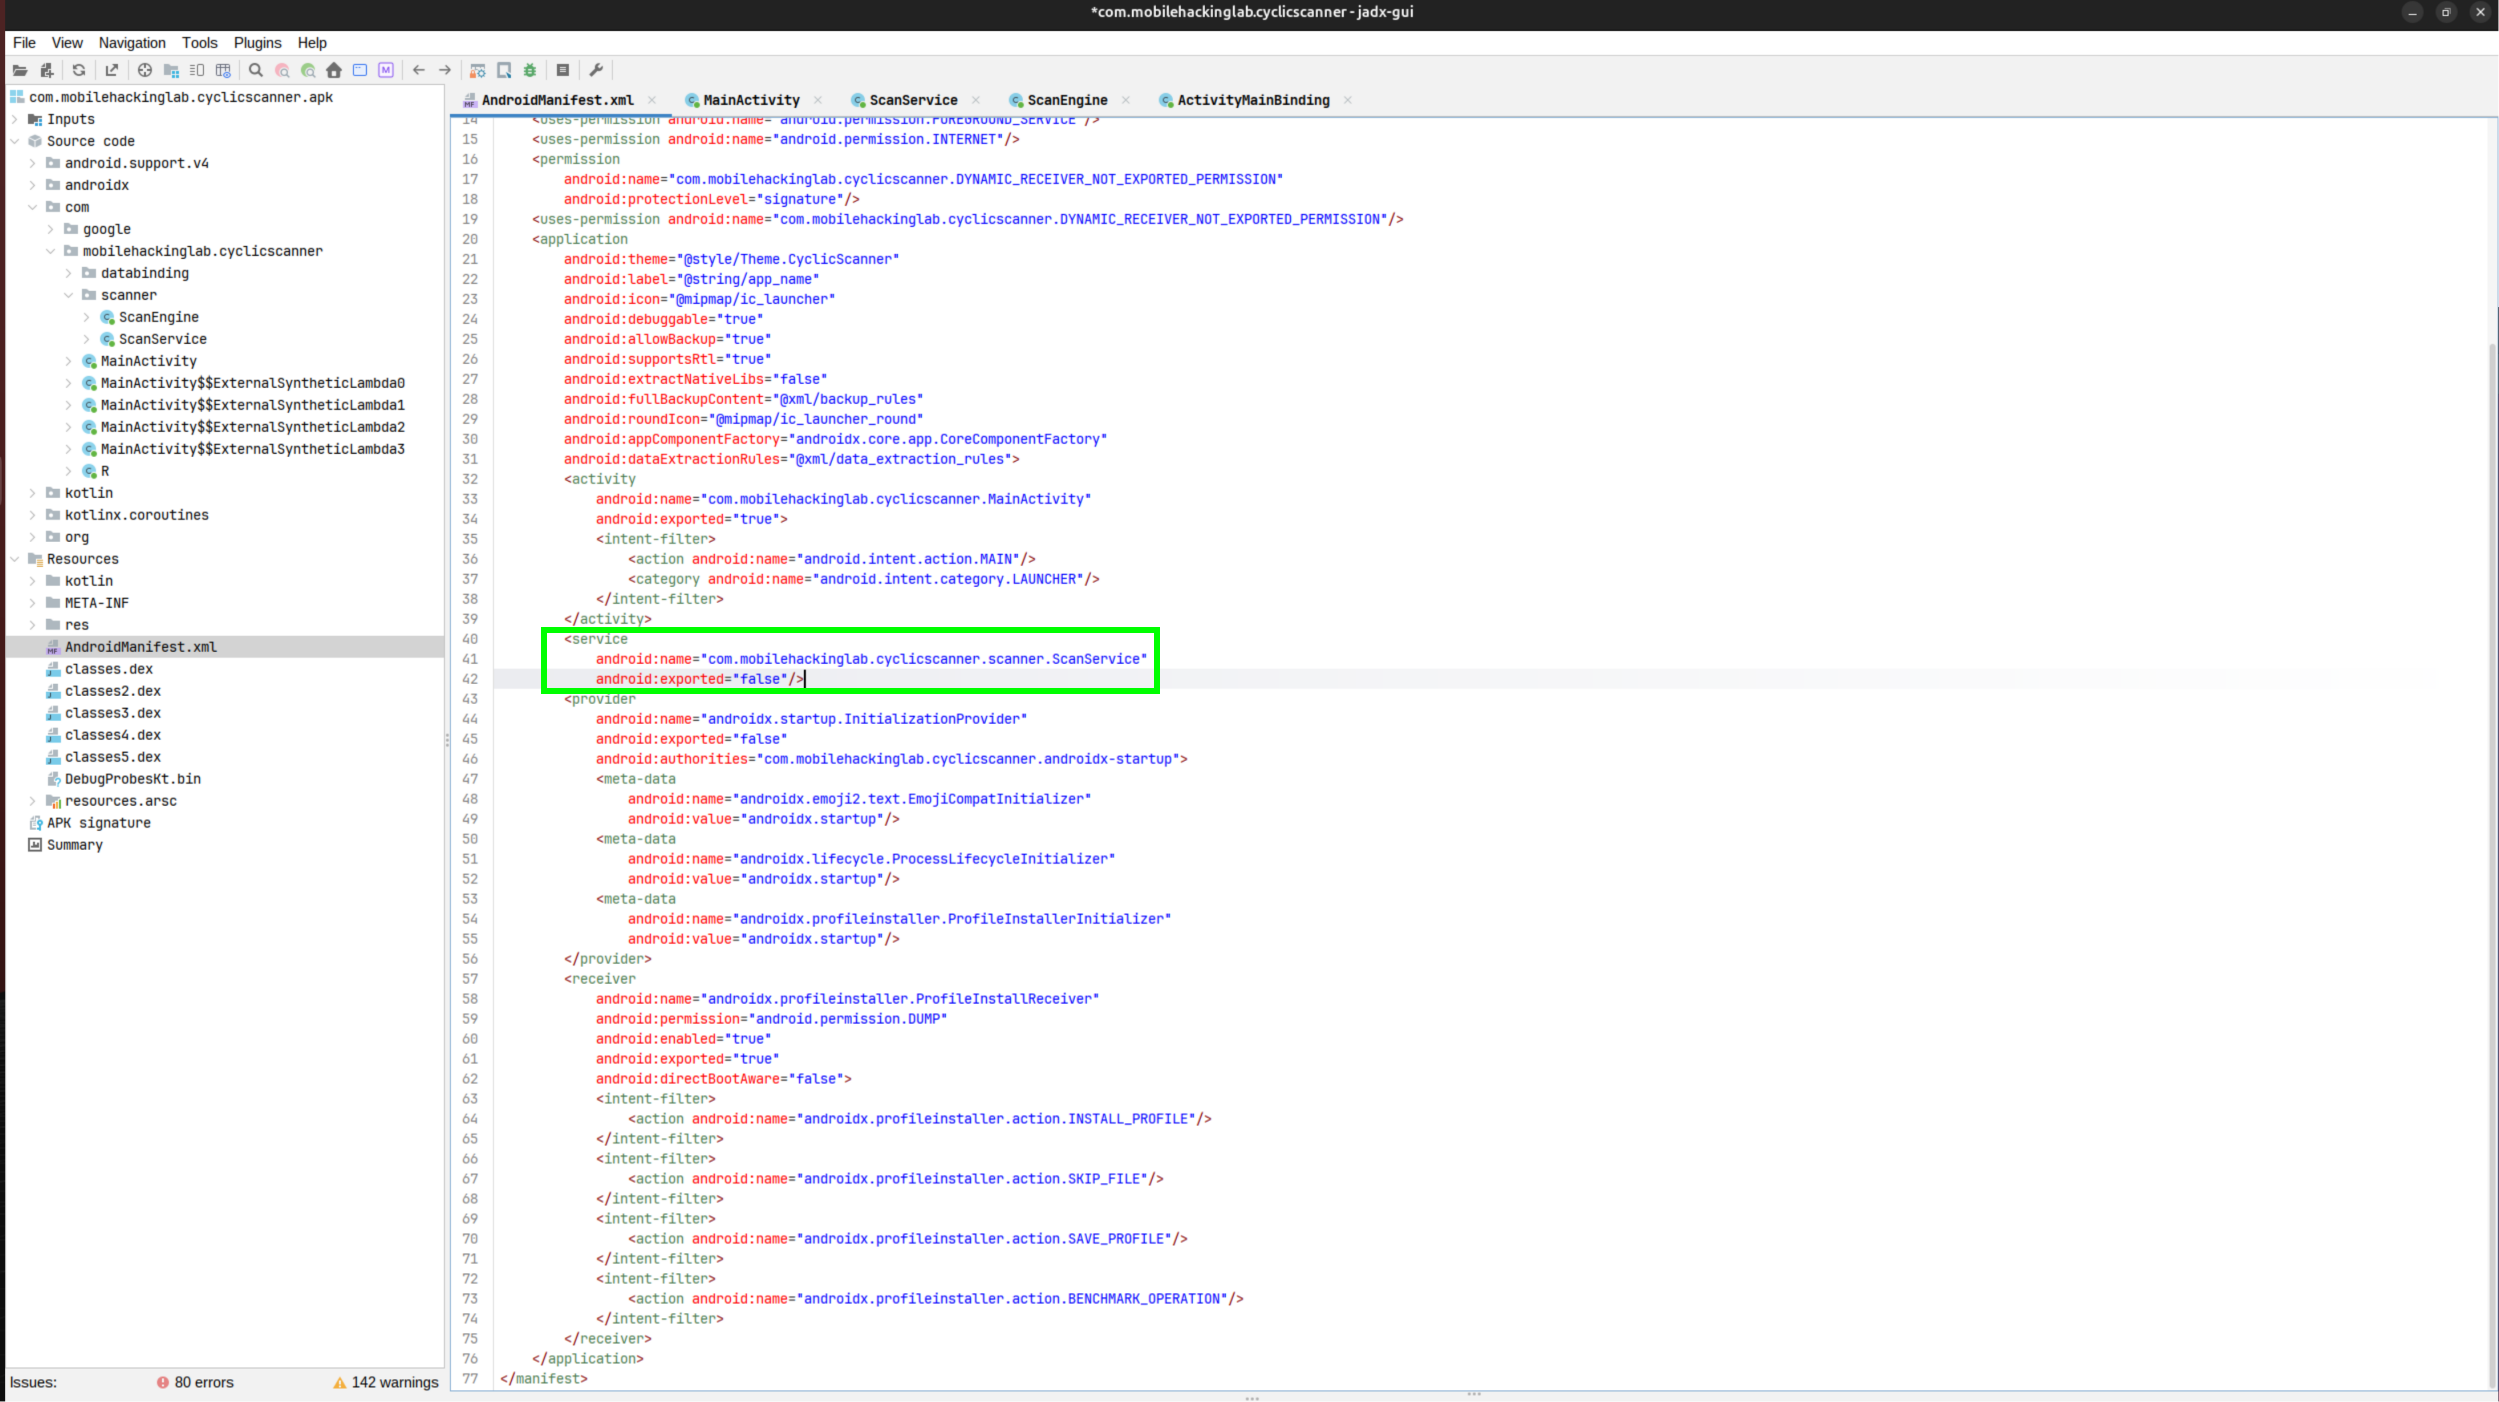The height and width of the screenshot is (1402, 2499).
Task: Toggle deobfuscation toolbar button
Action: (x=478, y=70)
